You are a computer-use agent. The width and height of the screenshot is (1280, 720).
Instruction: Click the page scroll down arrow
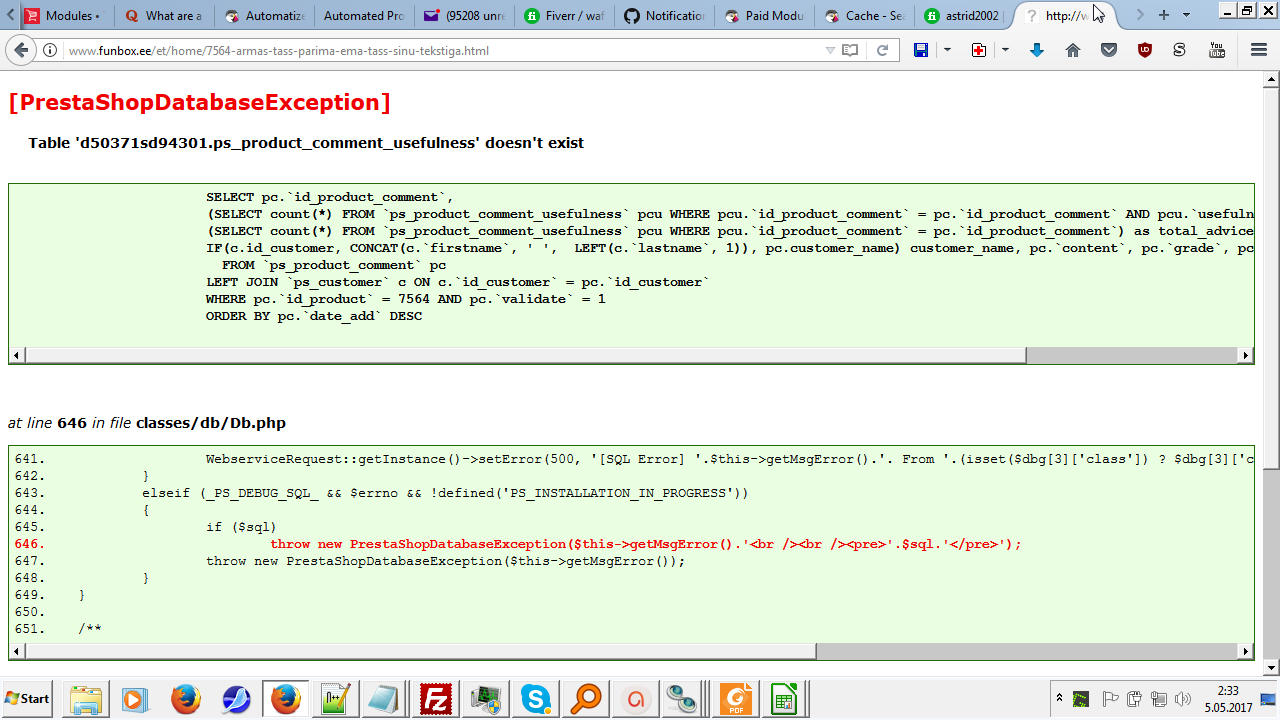[x=1270, y=668]
